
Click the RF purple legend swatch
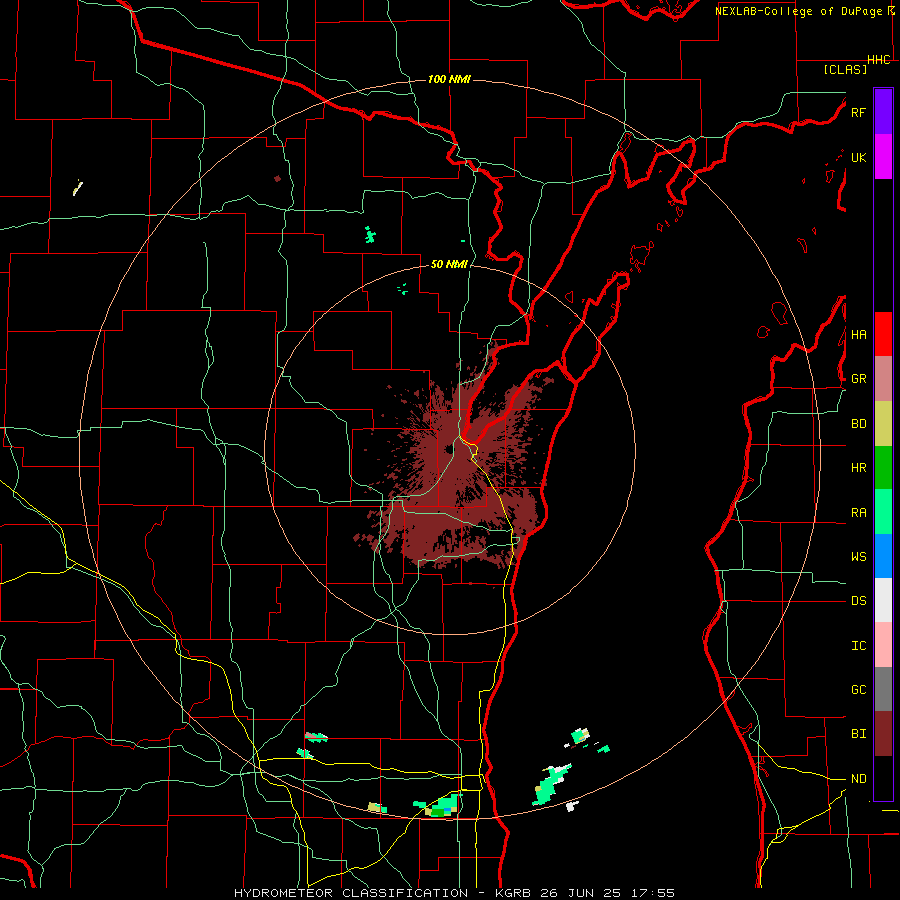(x=883, y=112)
